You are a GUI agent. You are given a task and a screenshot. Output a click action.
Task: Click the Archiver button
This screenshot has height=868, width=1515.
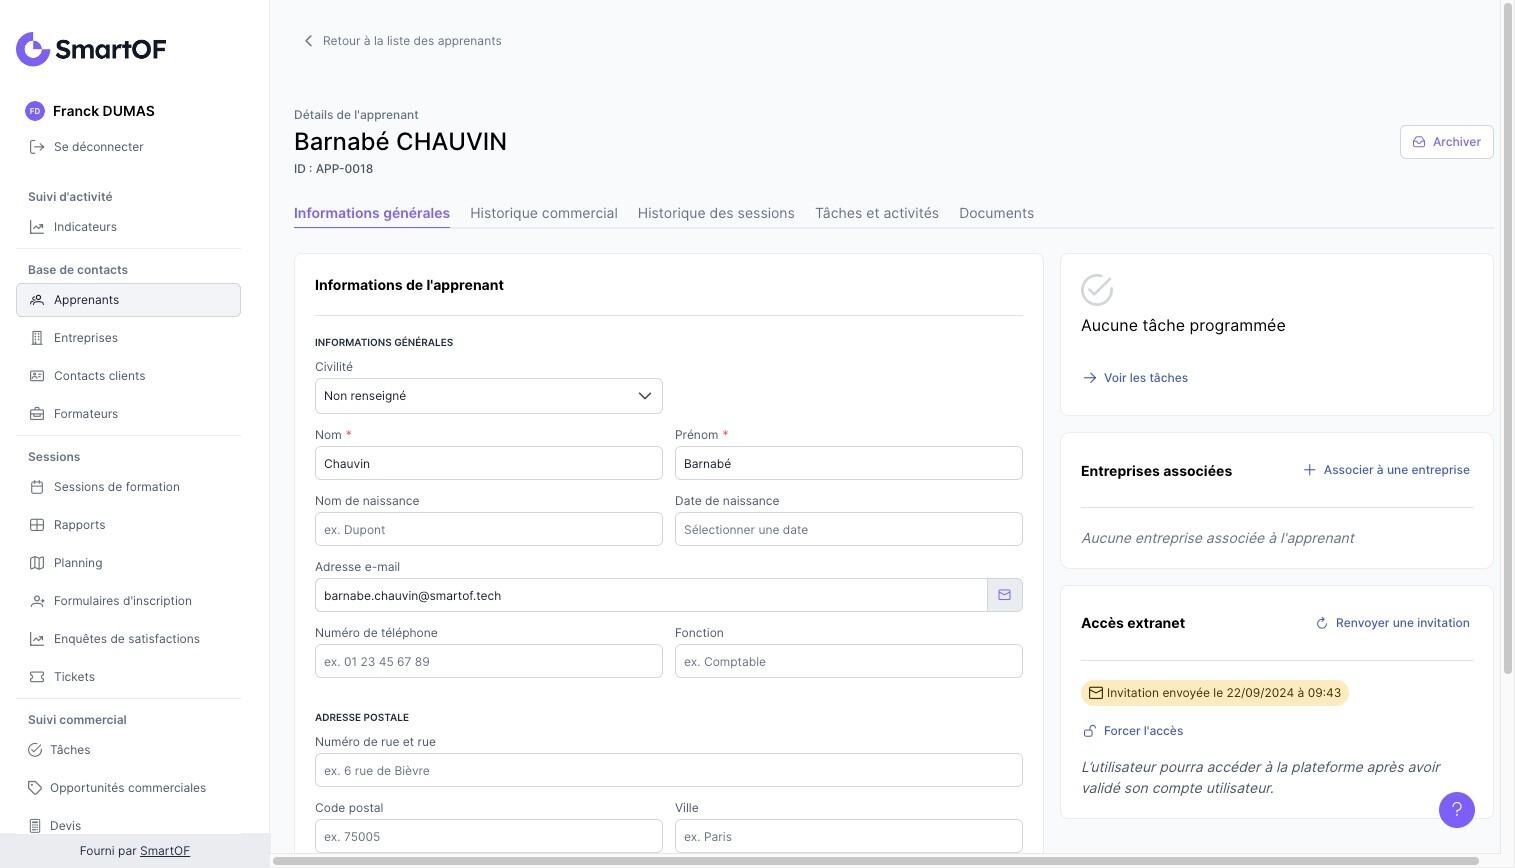pyautogui.click(x=1446, y=142)
